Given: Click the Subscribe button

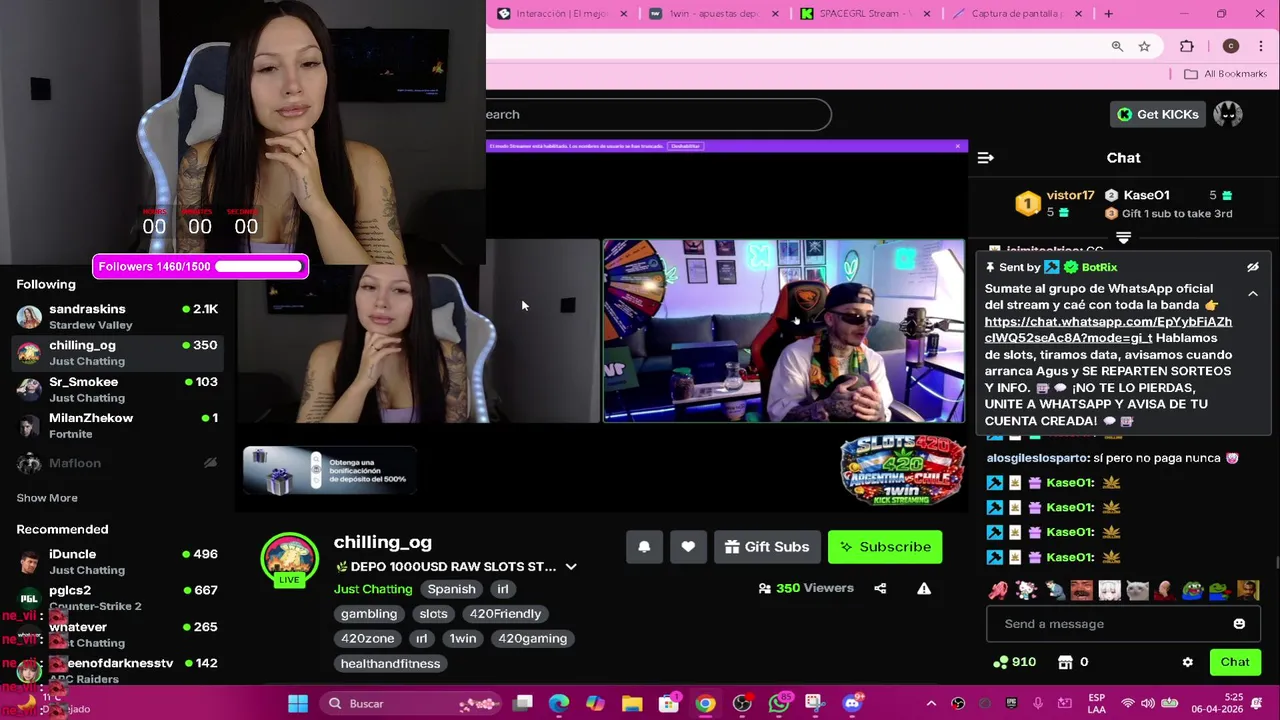Looking at the screenshot, I should coord(885,547).
